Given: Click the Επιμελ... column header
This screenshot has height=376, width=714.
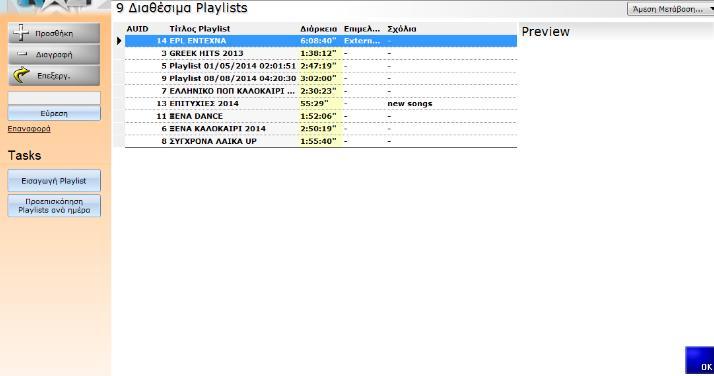Looking at the screenshot, I should tap(362, 29).
